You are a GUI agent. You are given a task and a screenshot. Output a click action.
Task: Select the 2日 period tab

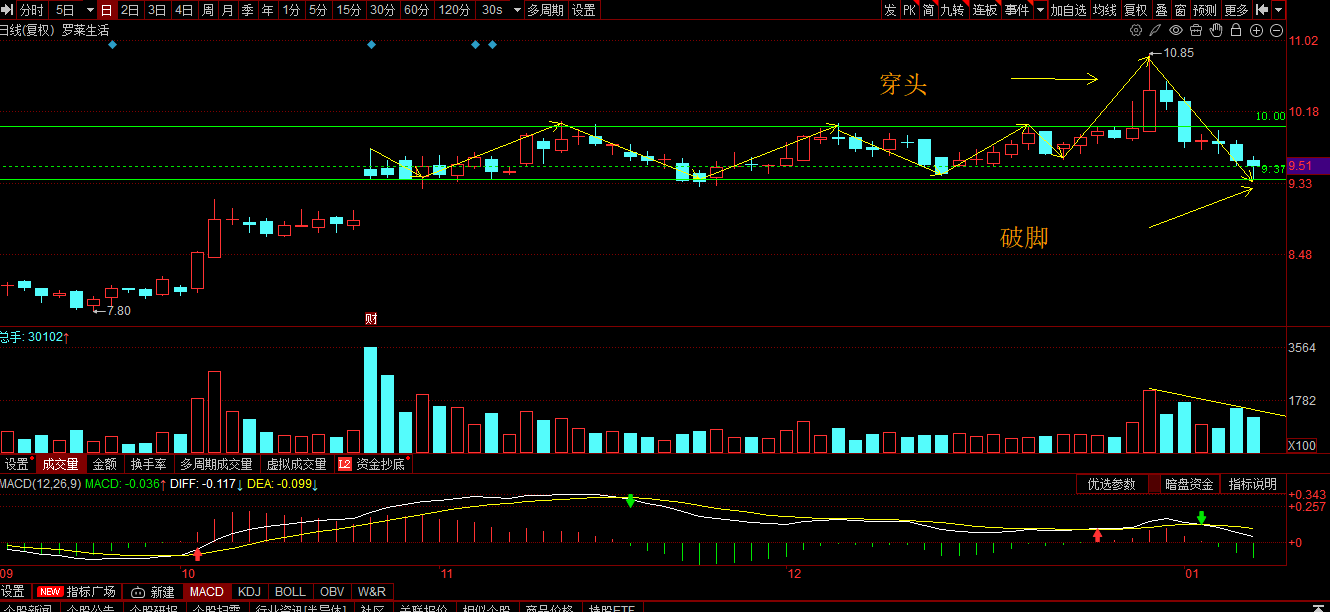pos(130,10)
